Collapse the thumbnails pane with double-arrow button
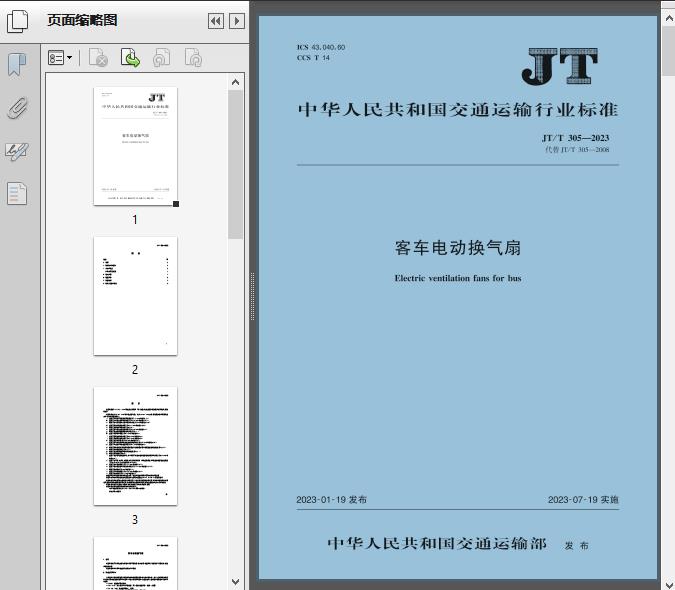Image resolution: width=675 pixels, height=590 pixels. click(x=216, y=21)
